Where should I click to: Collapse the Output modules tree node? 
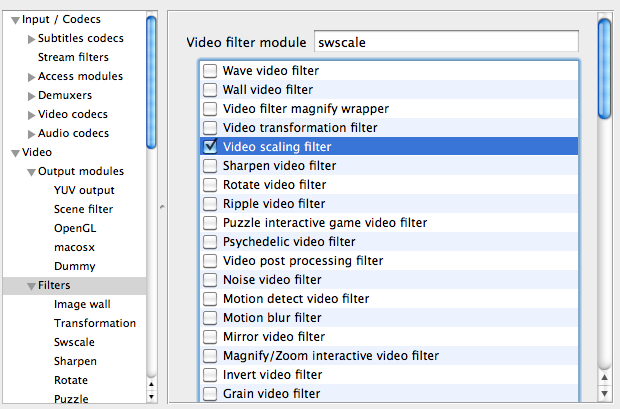(x=32, y=172)
